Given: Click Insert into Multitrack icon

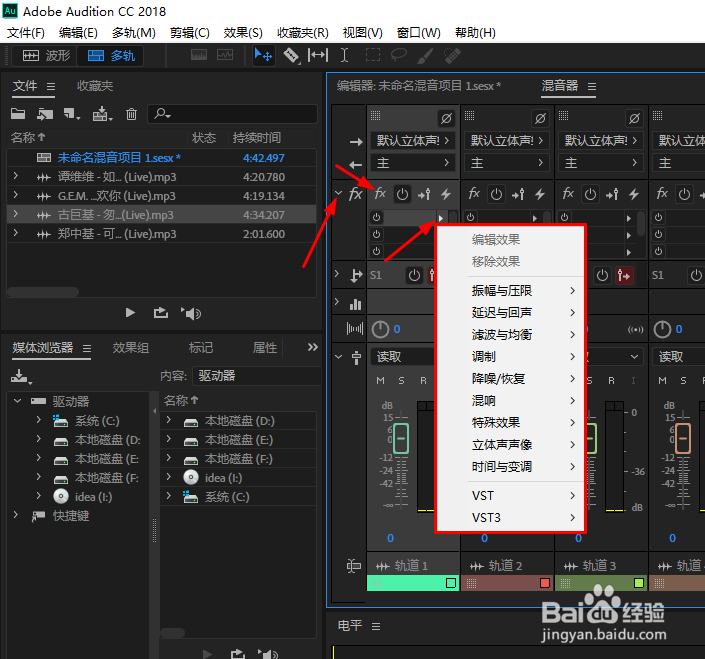Looking at the screenshot, I should 102,114.
